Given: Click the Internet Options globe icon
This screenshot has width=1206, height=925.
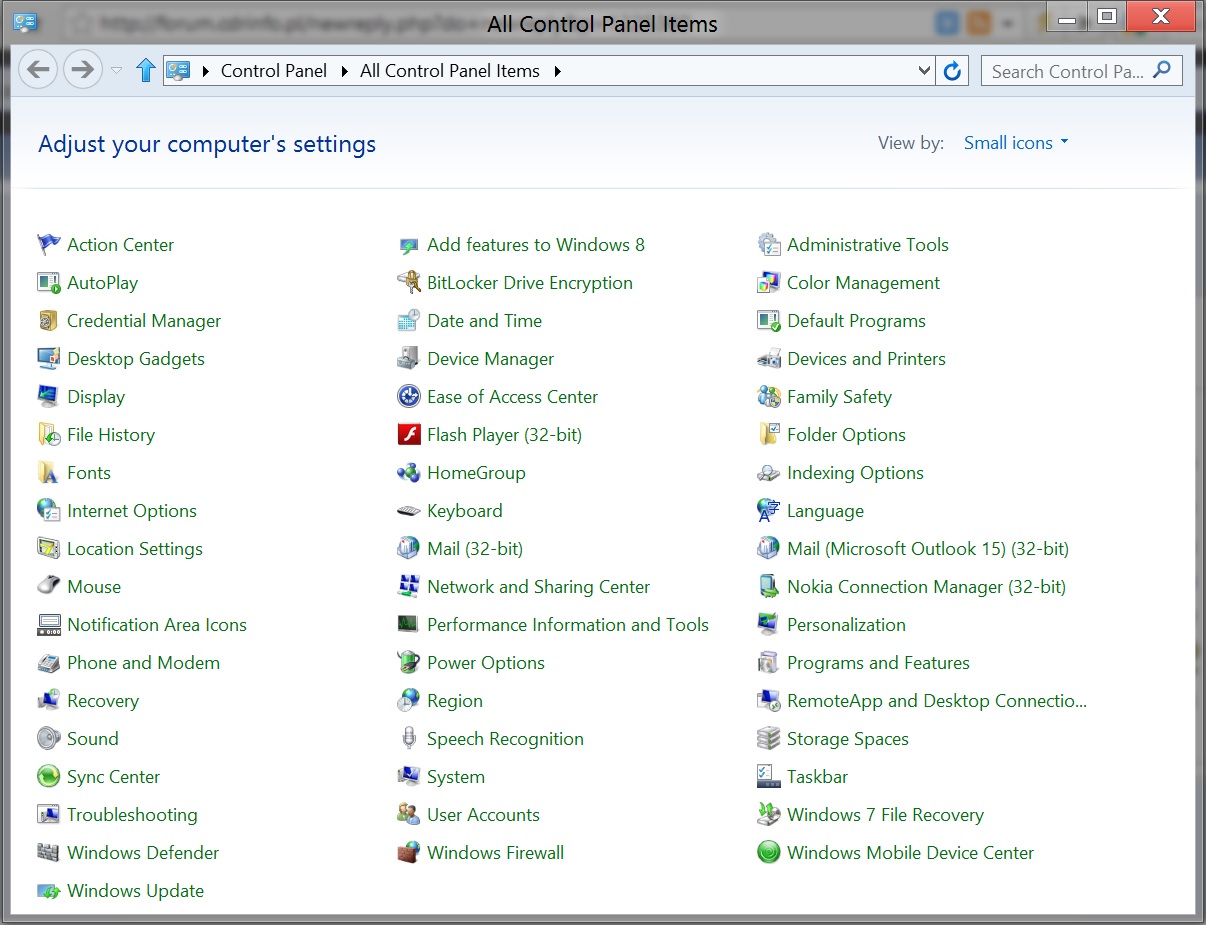Looking at the screenshot, I should click(x=48, y=510).
